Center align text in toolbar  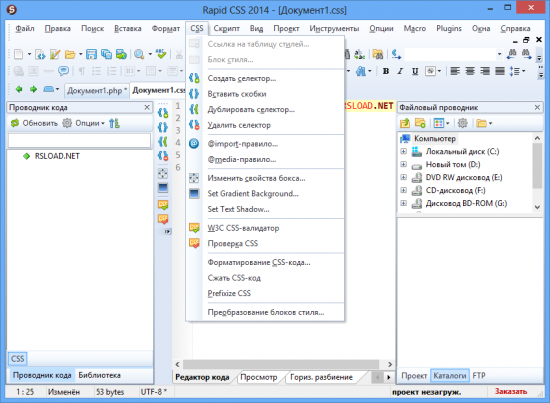point(470,71)
